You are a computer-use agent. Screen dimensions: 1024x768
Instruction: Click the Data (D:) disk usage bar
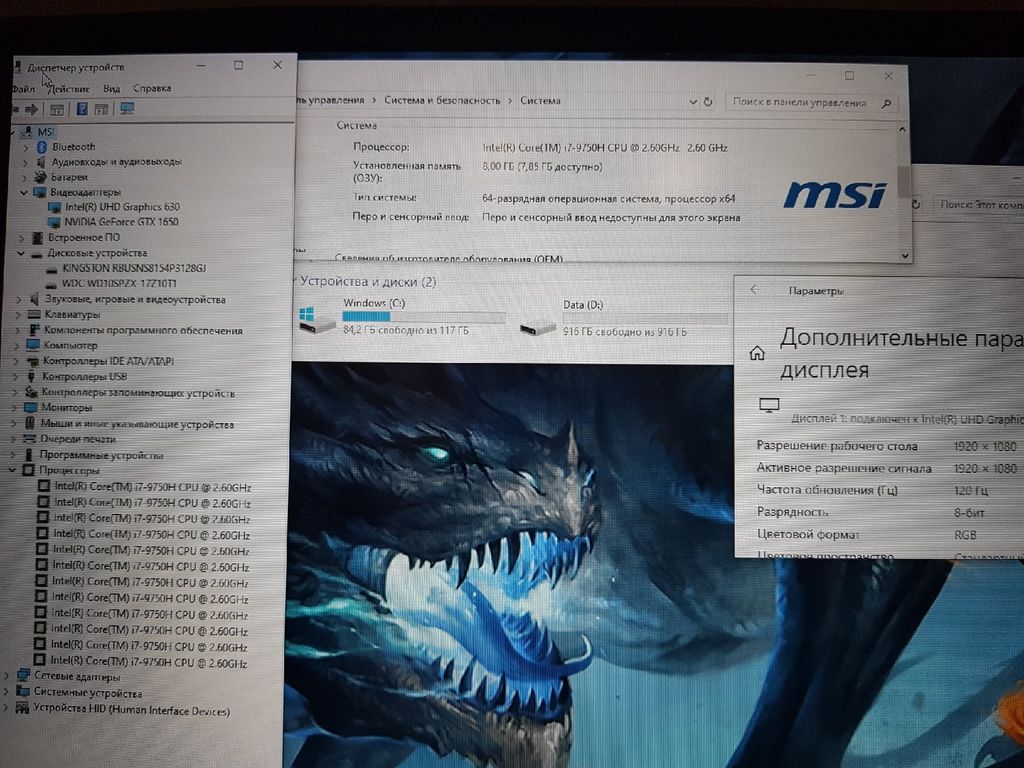point(645,319)
